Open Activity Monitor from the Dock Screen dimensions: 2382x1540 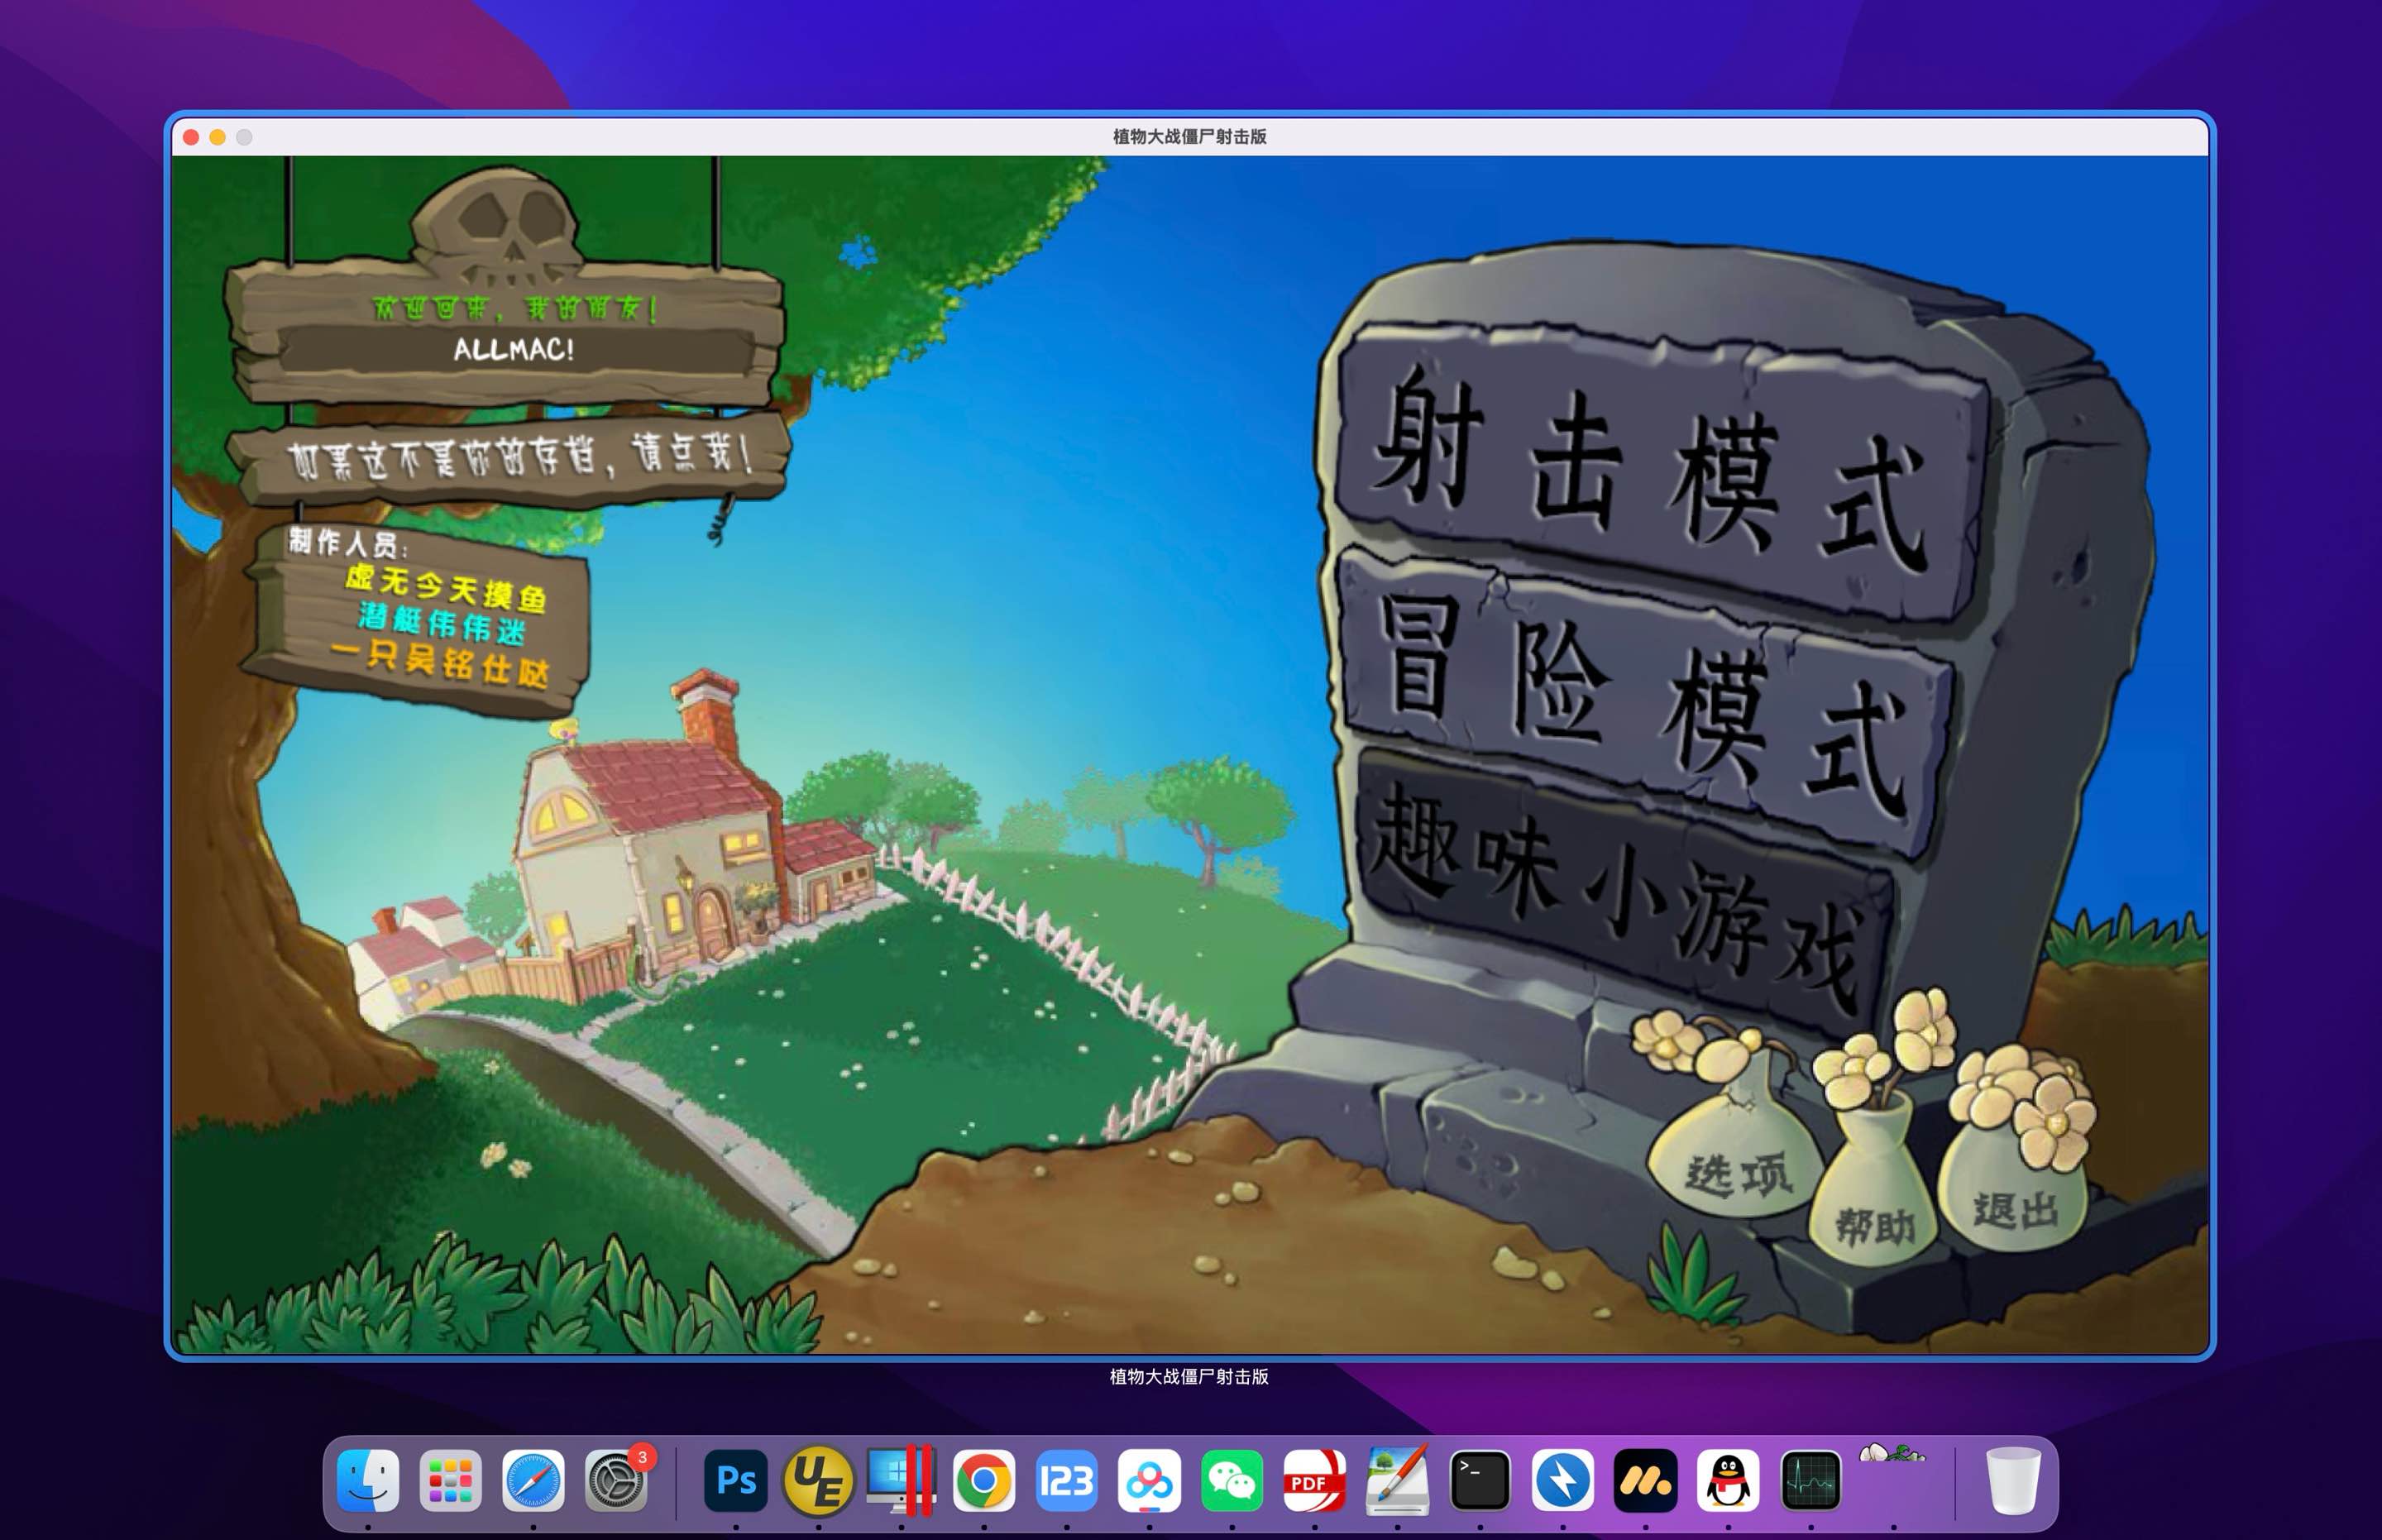click(1811, 1480)
